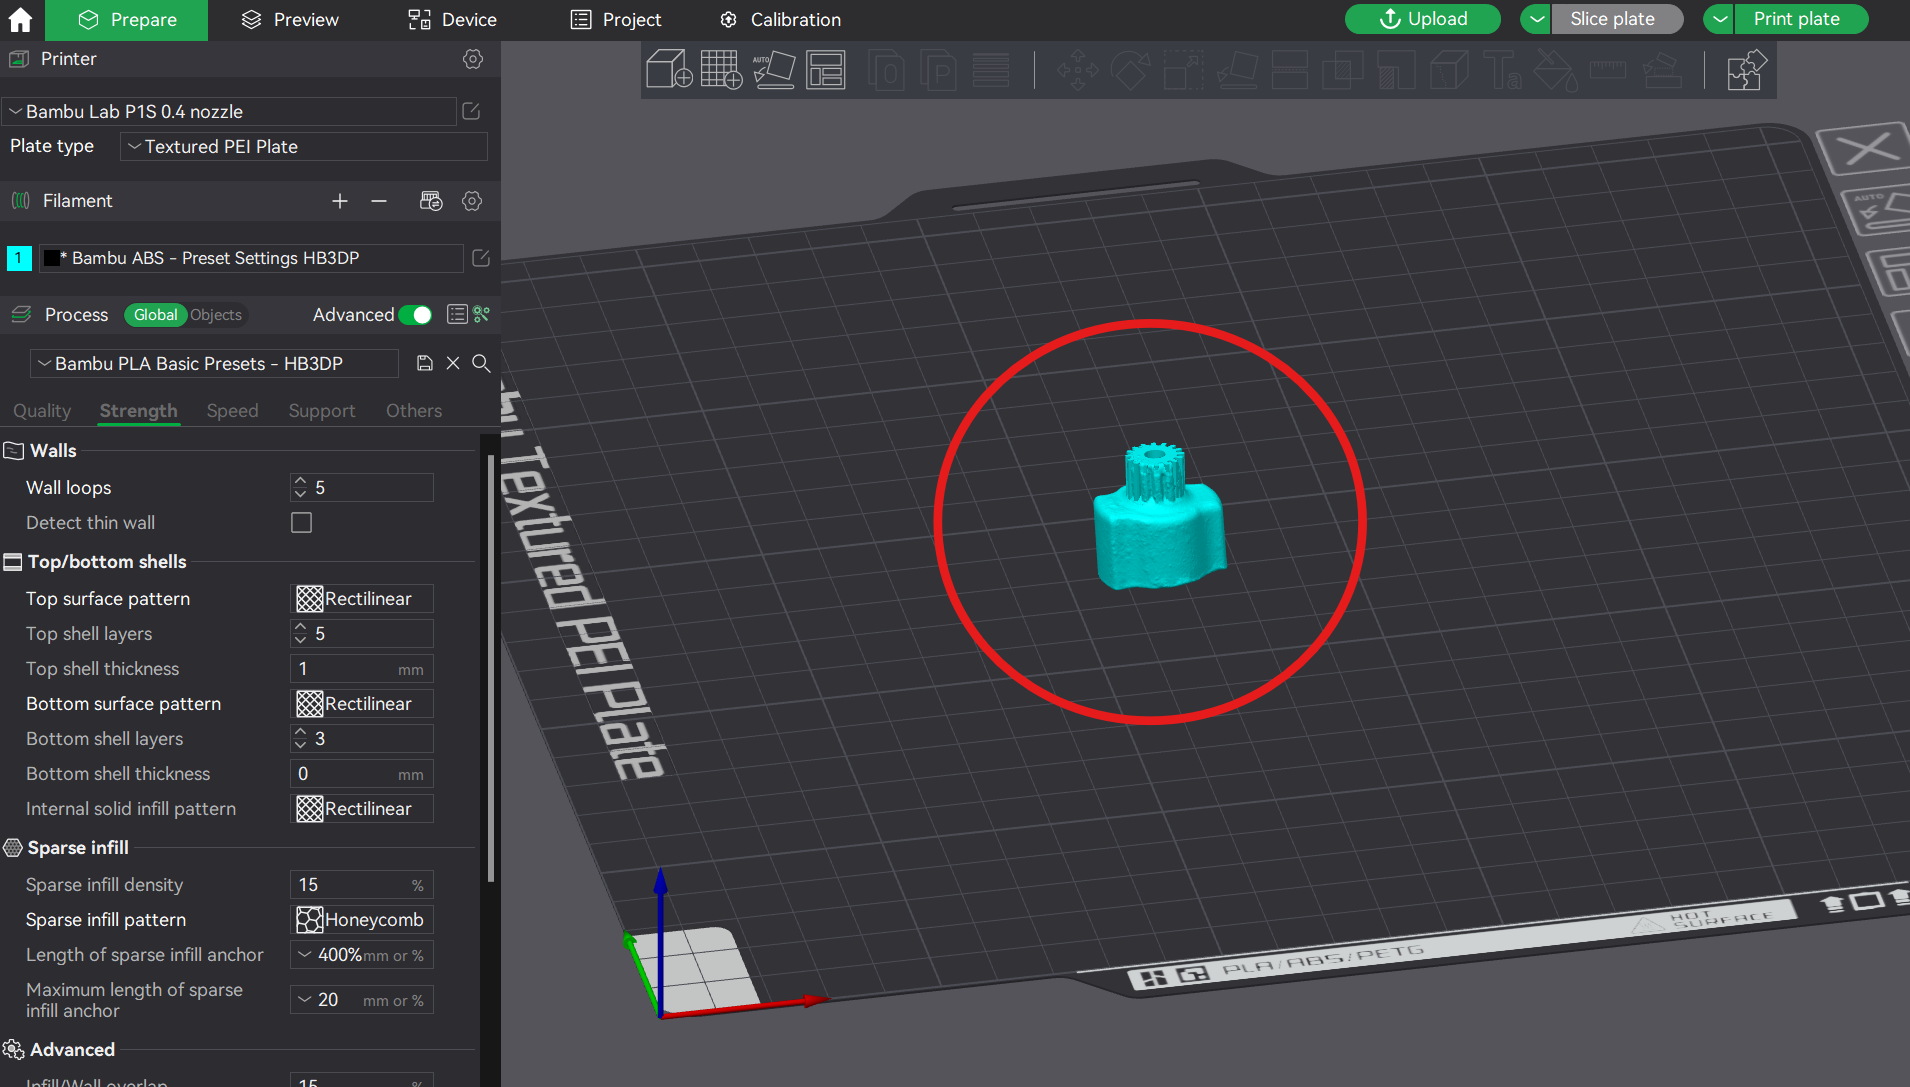Edit the Bambu Lab P1S printer preset

(471, 111)
